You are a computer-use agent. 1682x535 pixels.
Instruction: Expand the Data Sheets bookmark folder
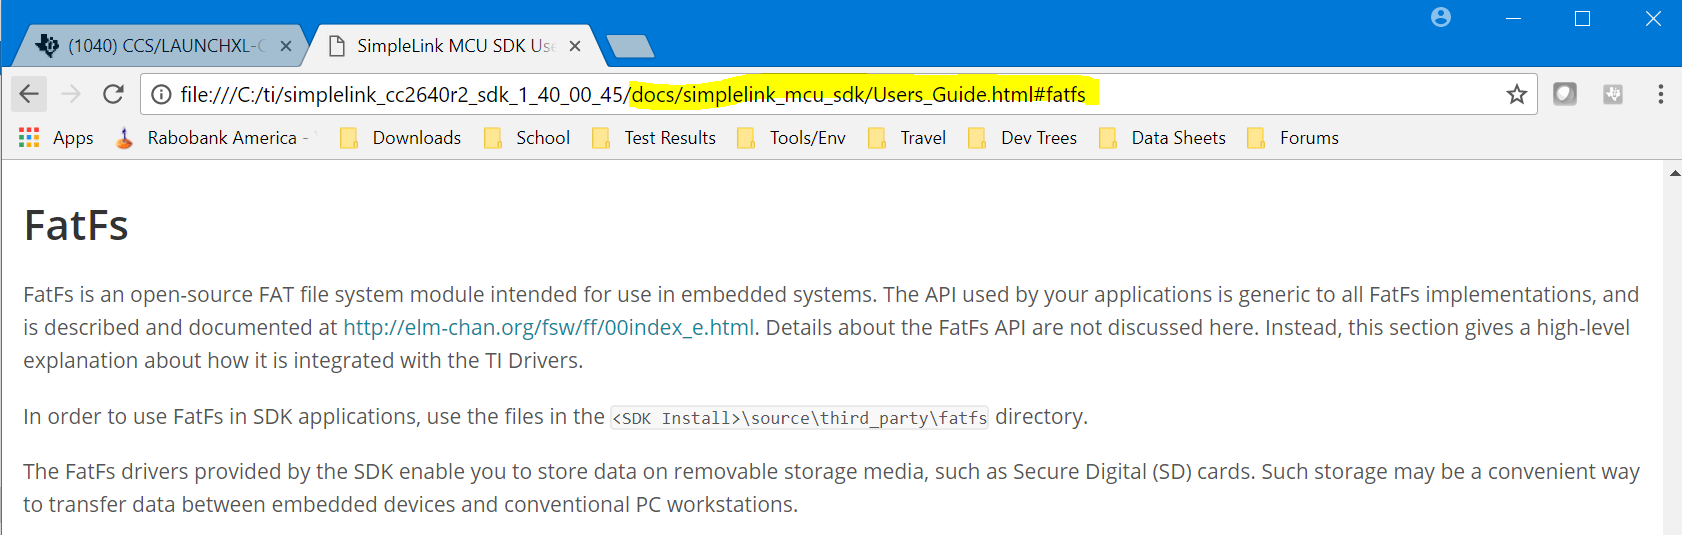tap(1162, 138)
